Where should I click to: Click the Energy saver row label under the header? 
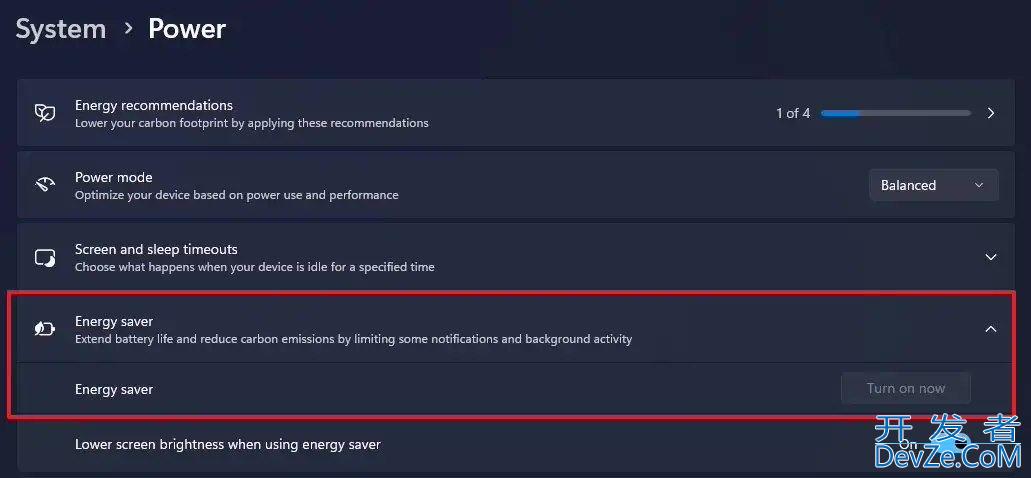point(114,389)
